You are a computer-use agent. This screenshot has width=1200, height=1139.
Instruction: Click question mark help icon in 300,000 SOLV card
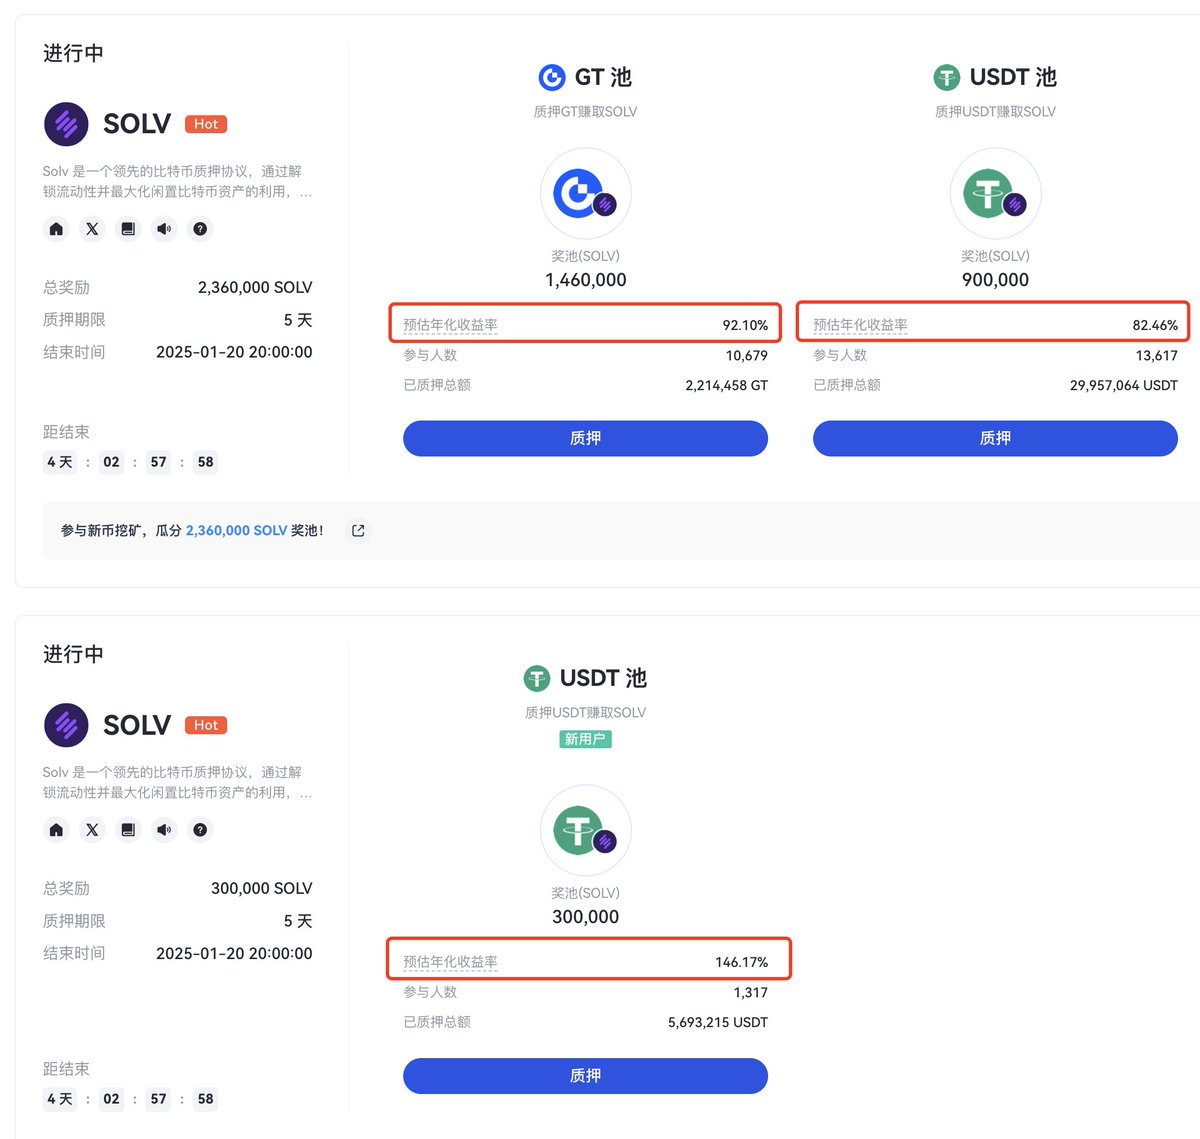pos(200,830)
